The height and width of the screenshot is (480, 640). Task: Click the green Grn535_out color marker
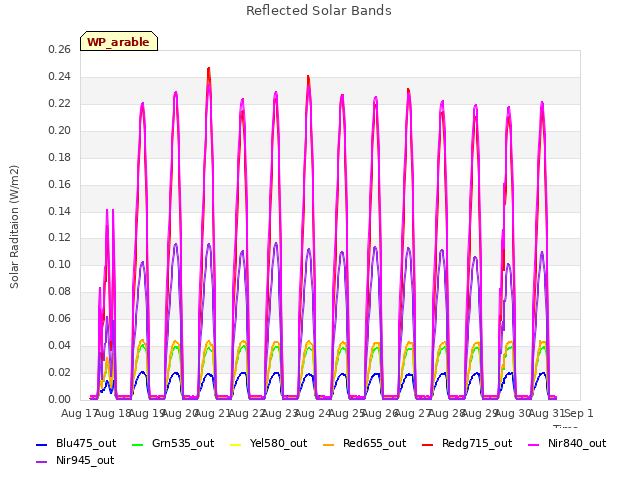138,444
